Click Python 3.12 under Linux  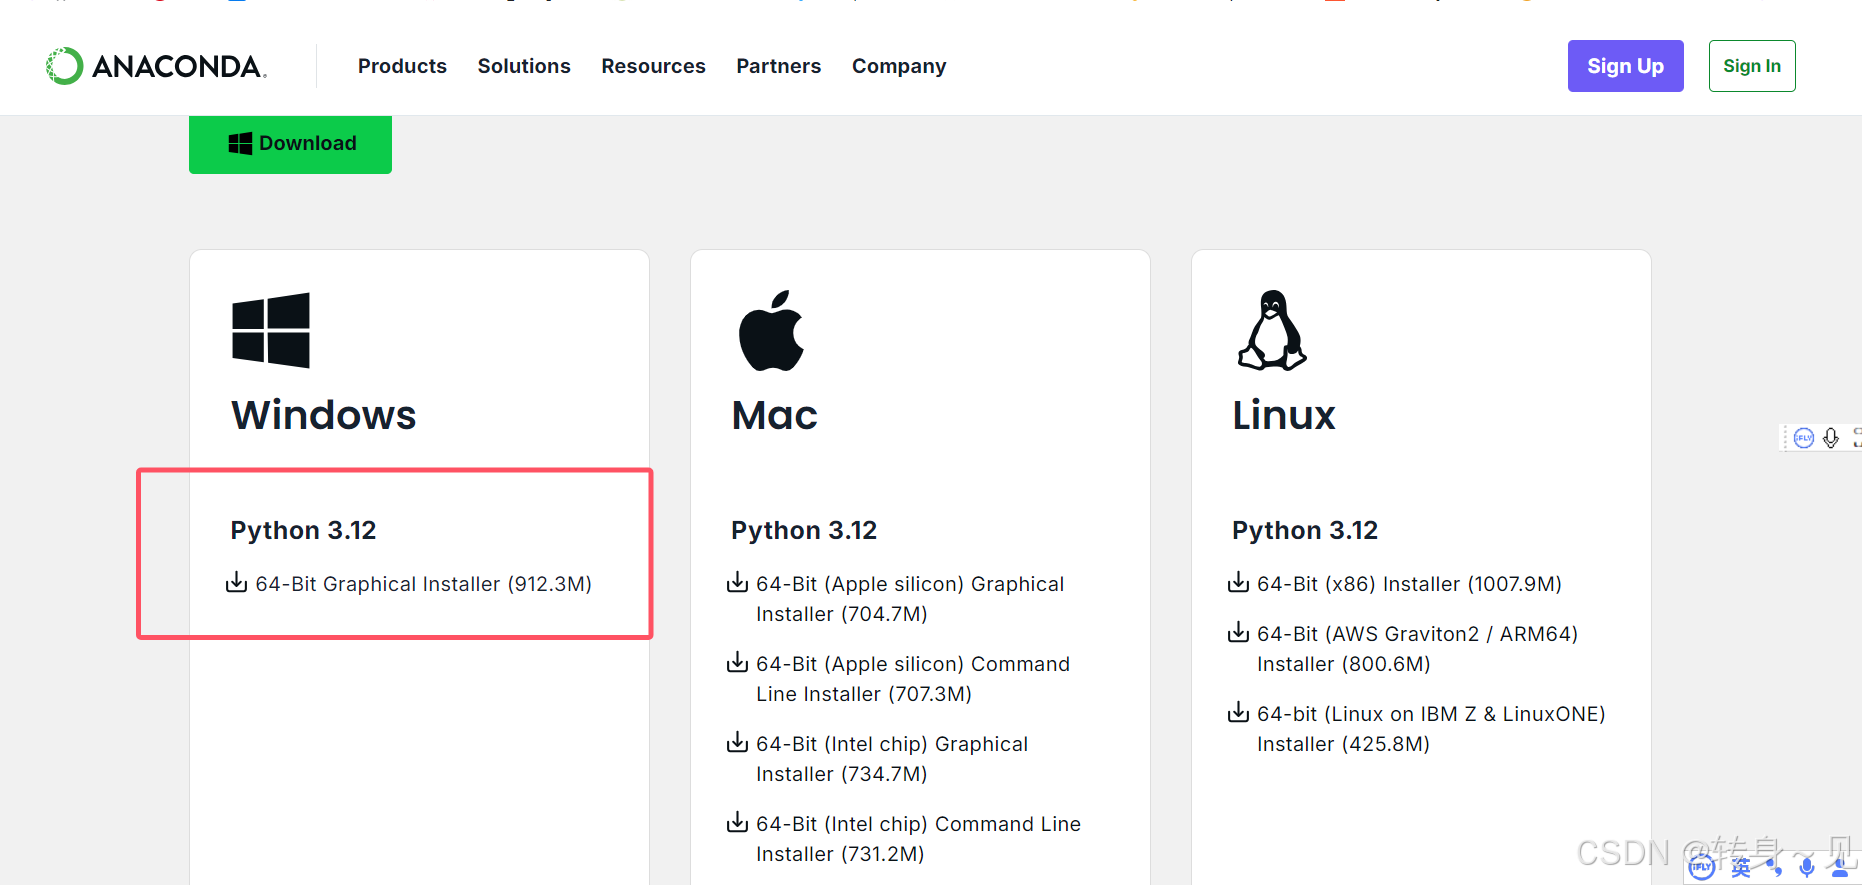click(x=1305, y=530)
